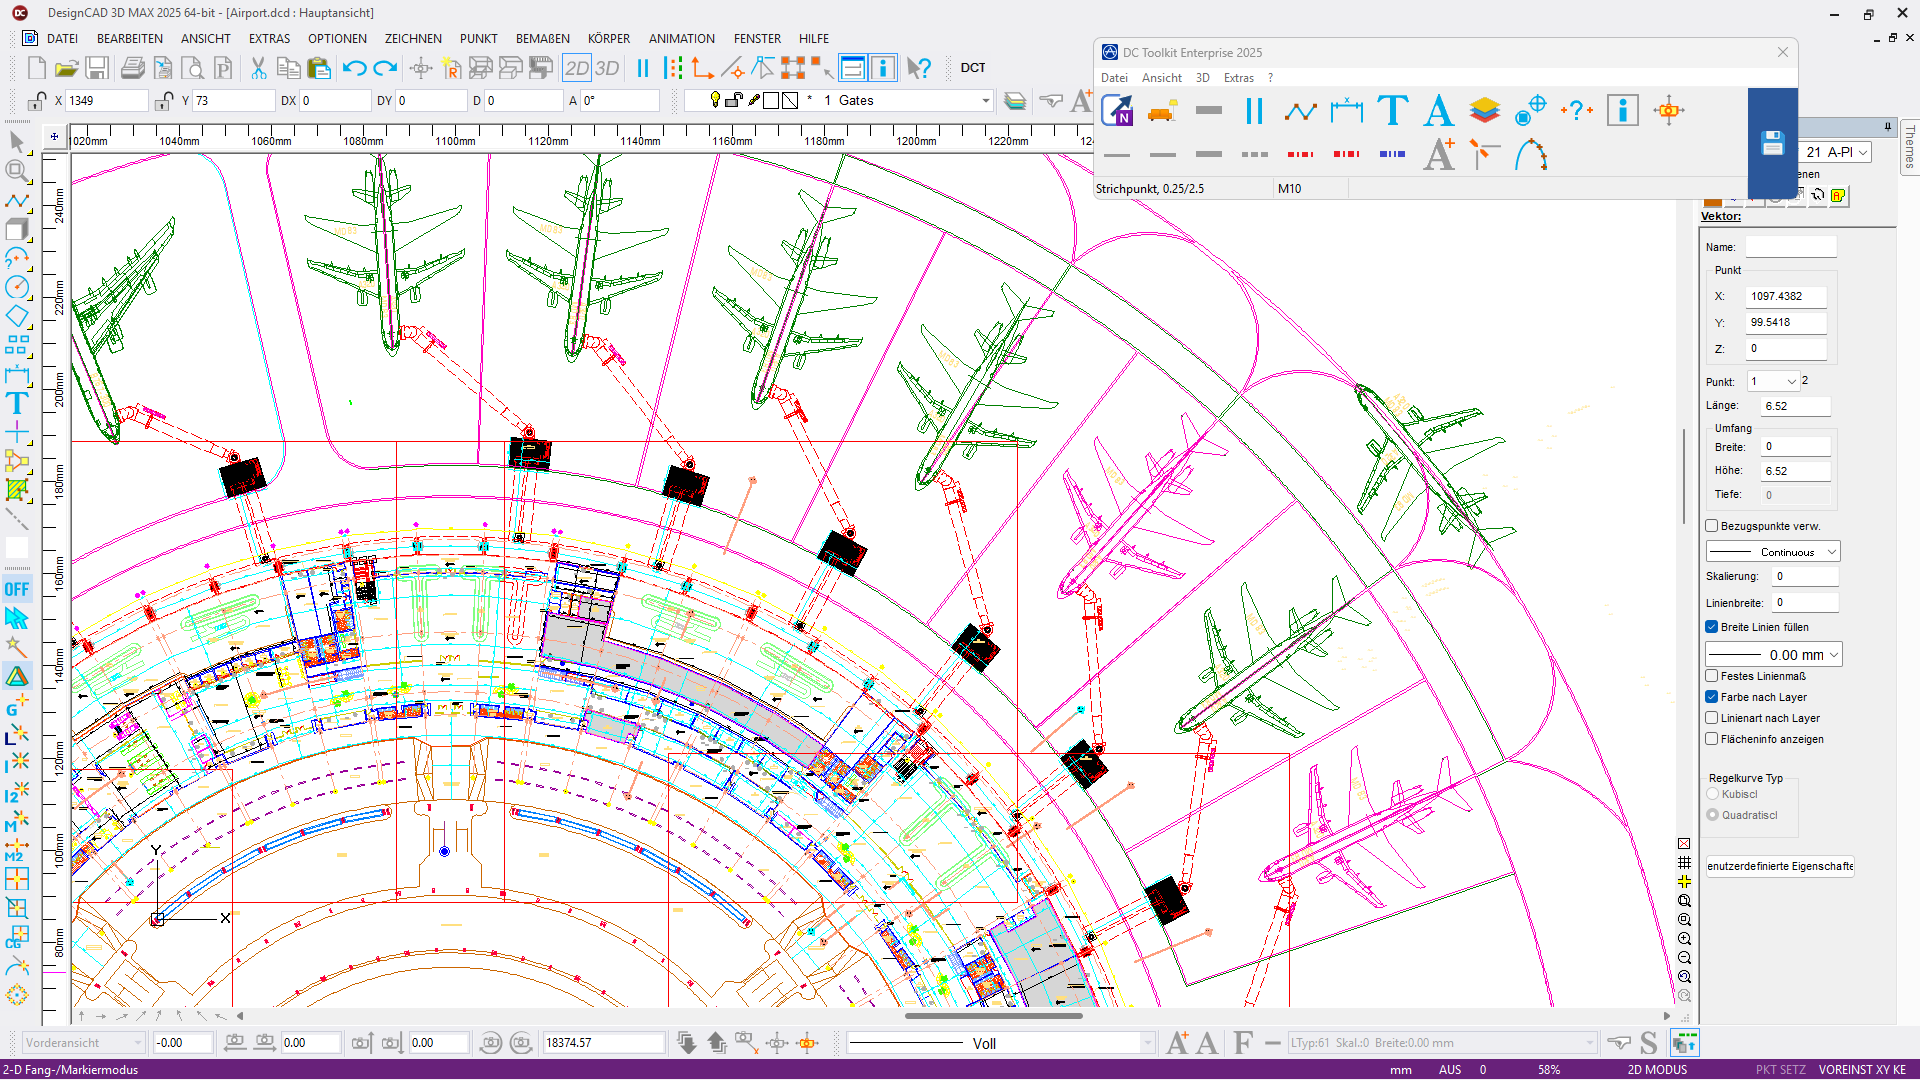The width and height of the screenshot is (1920, 1080).
Task: Expand the Continuous line type dropdown
Action: point(1831,552)
